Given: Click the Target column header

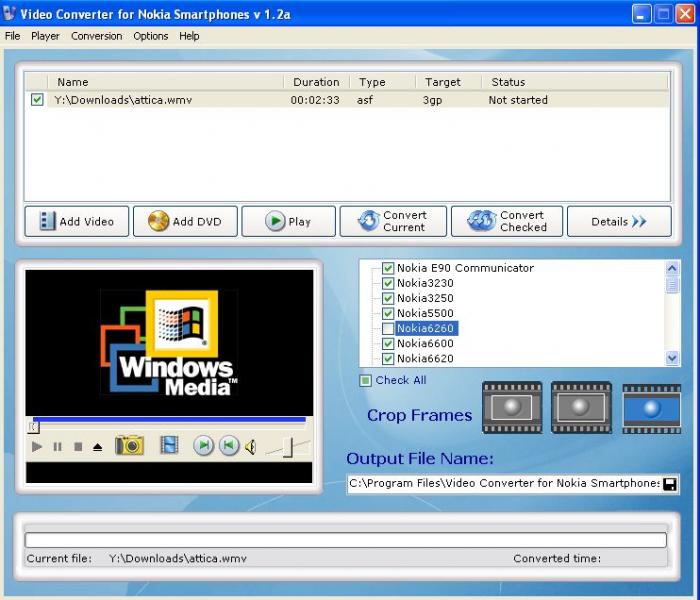Looking at the screenshot, I should click(x=449, y=82).
